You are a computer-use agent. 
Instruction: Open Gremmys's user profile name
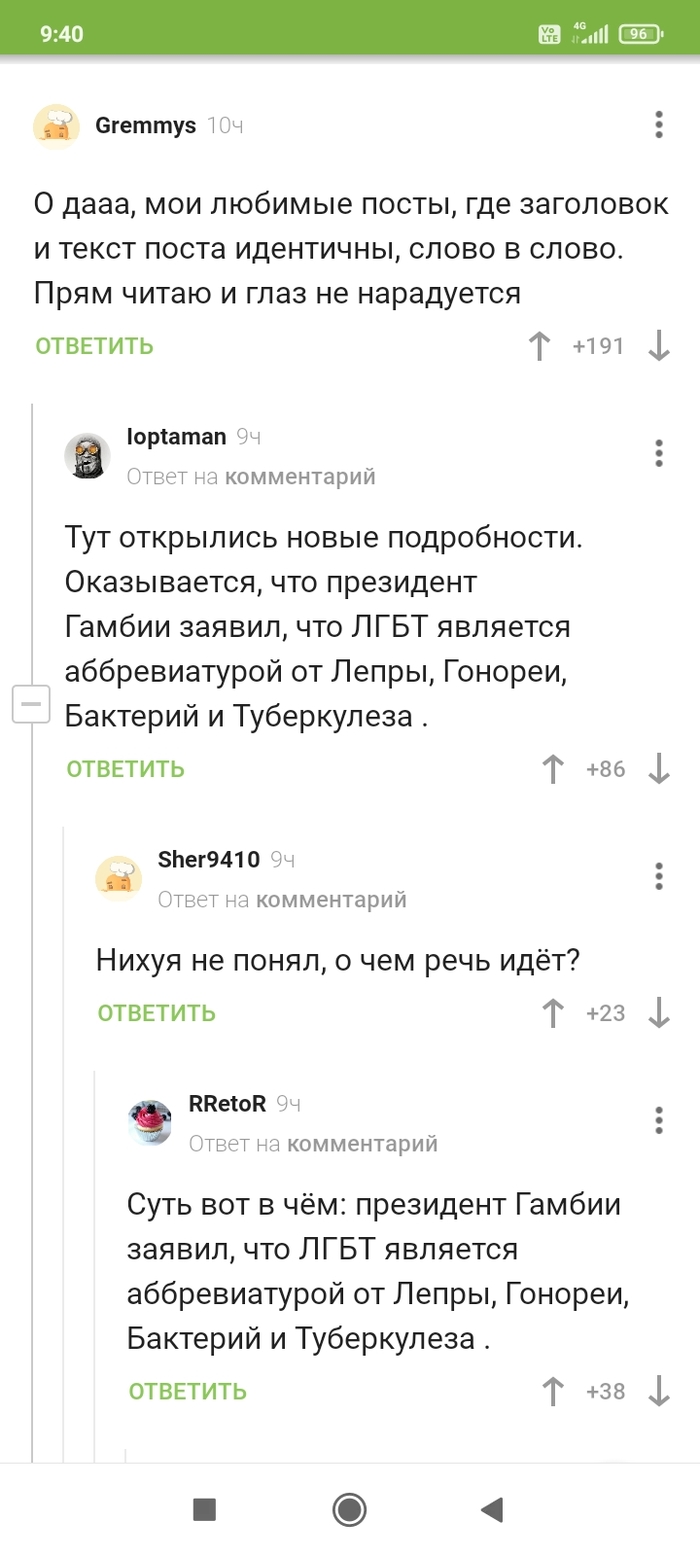[x=145, y=125]
